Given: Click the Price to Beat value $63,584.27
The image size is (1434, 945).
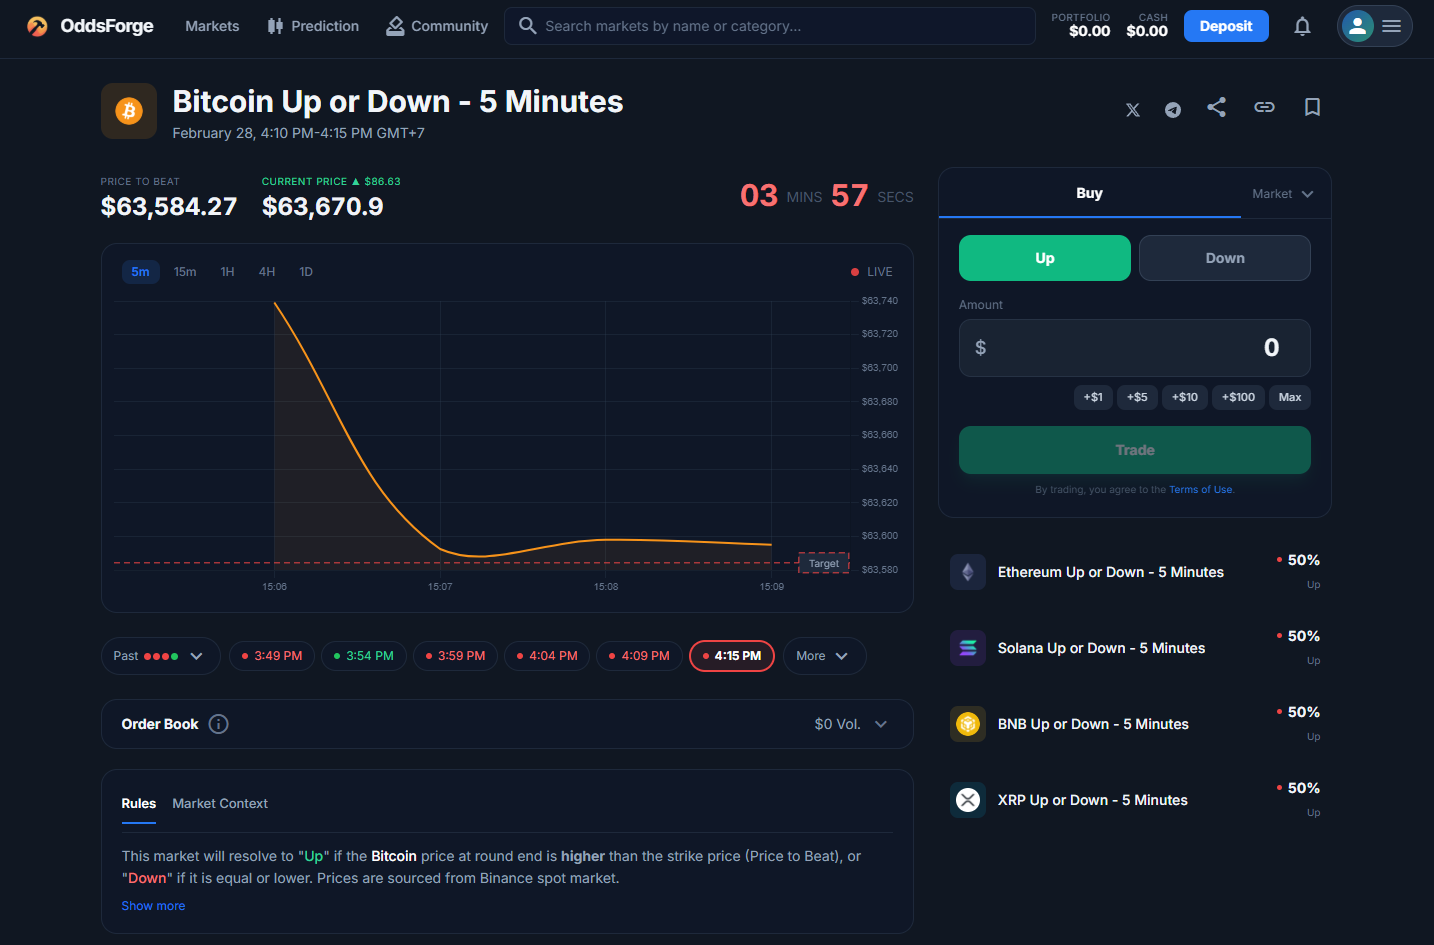Looking at the screenshot, I should pos(169,207).
